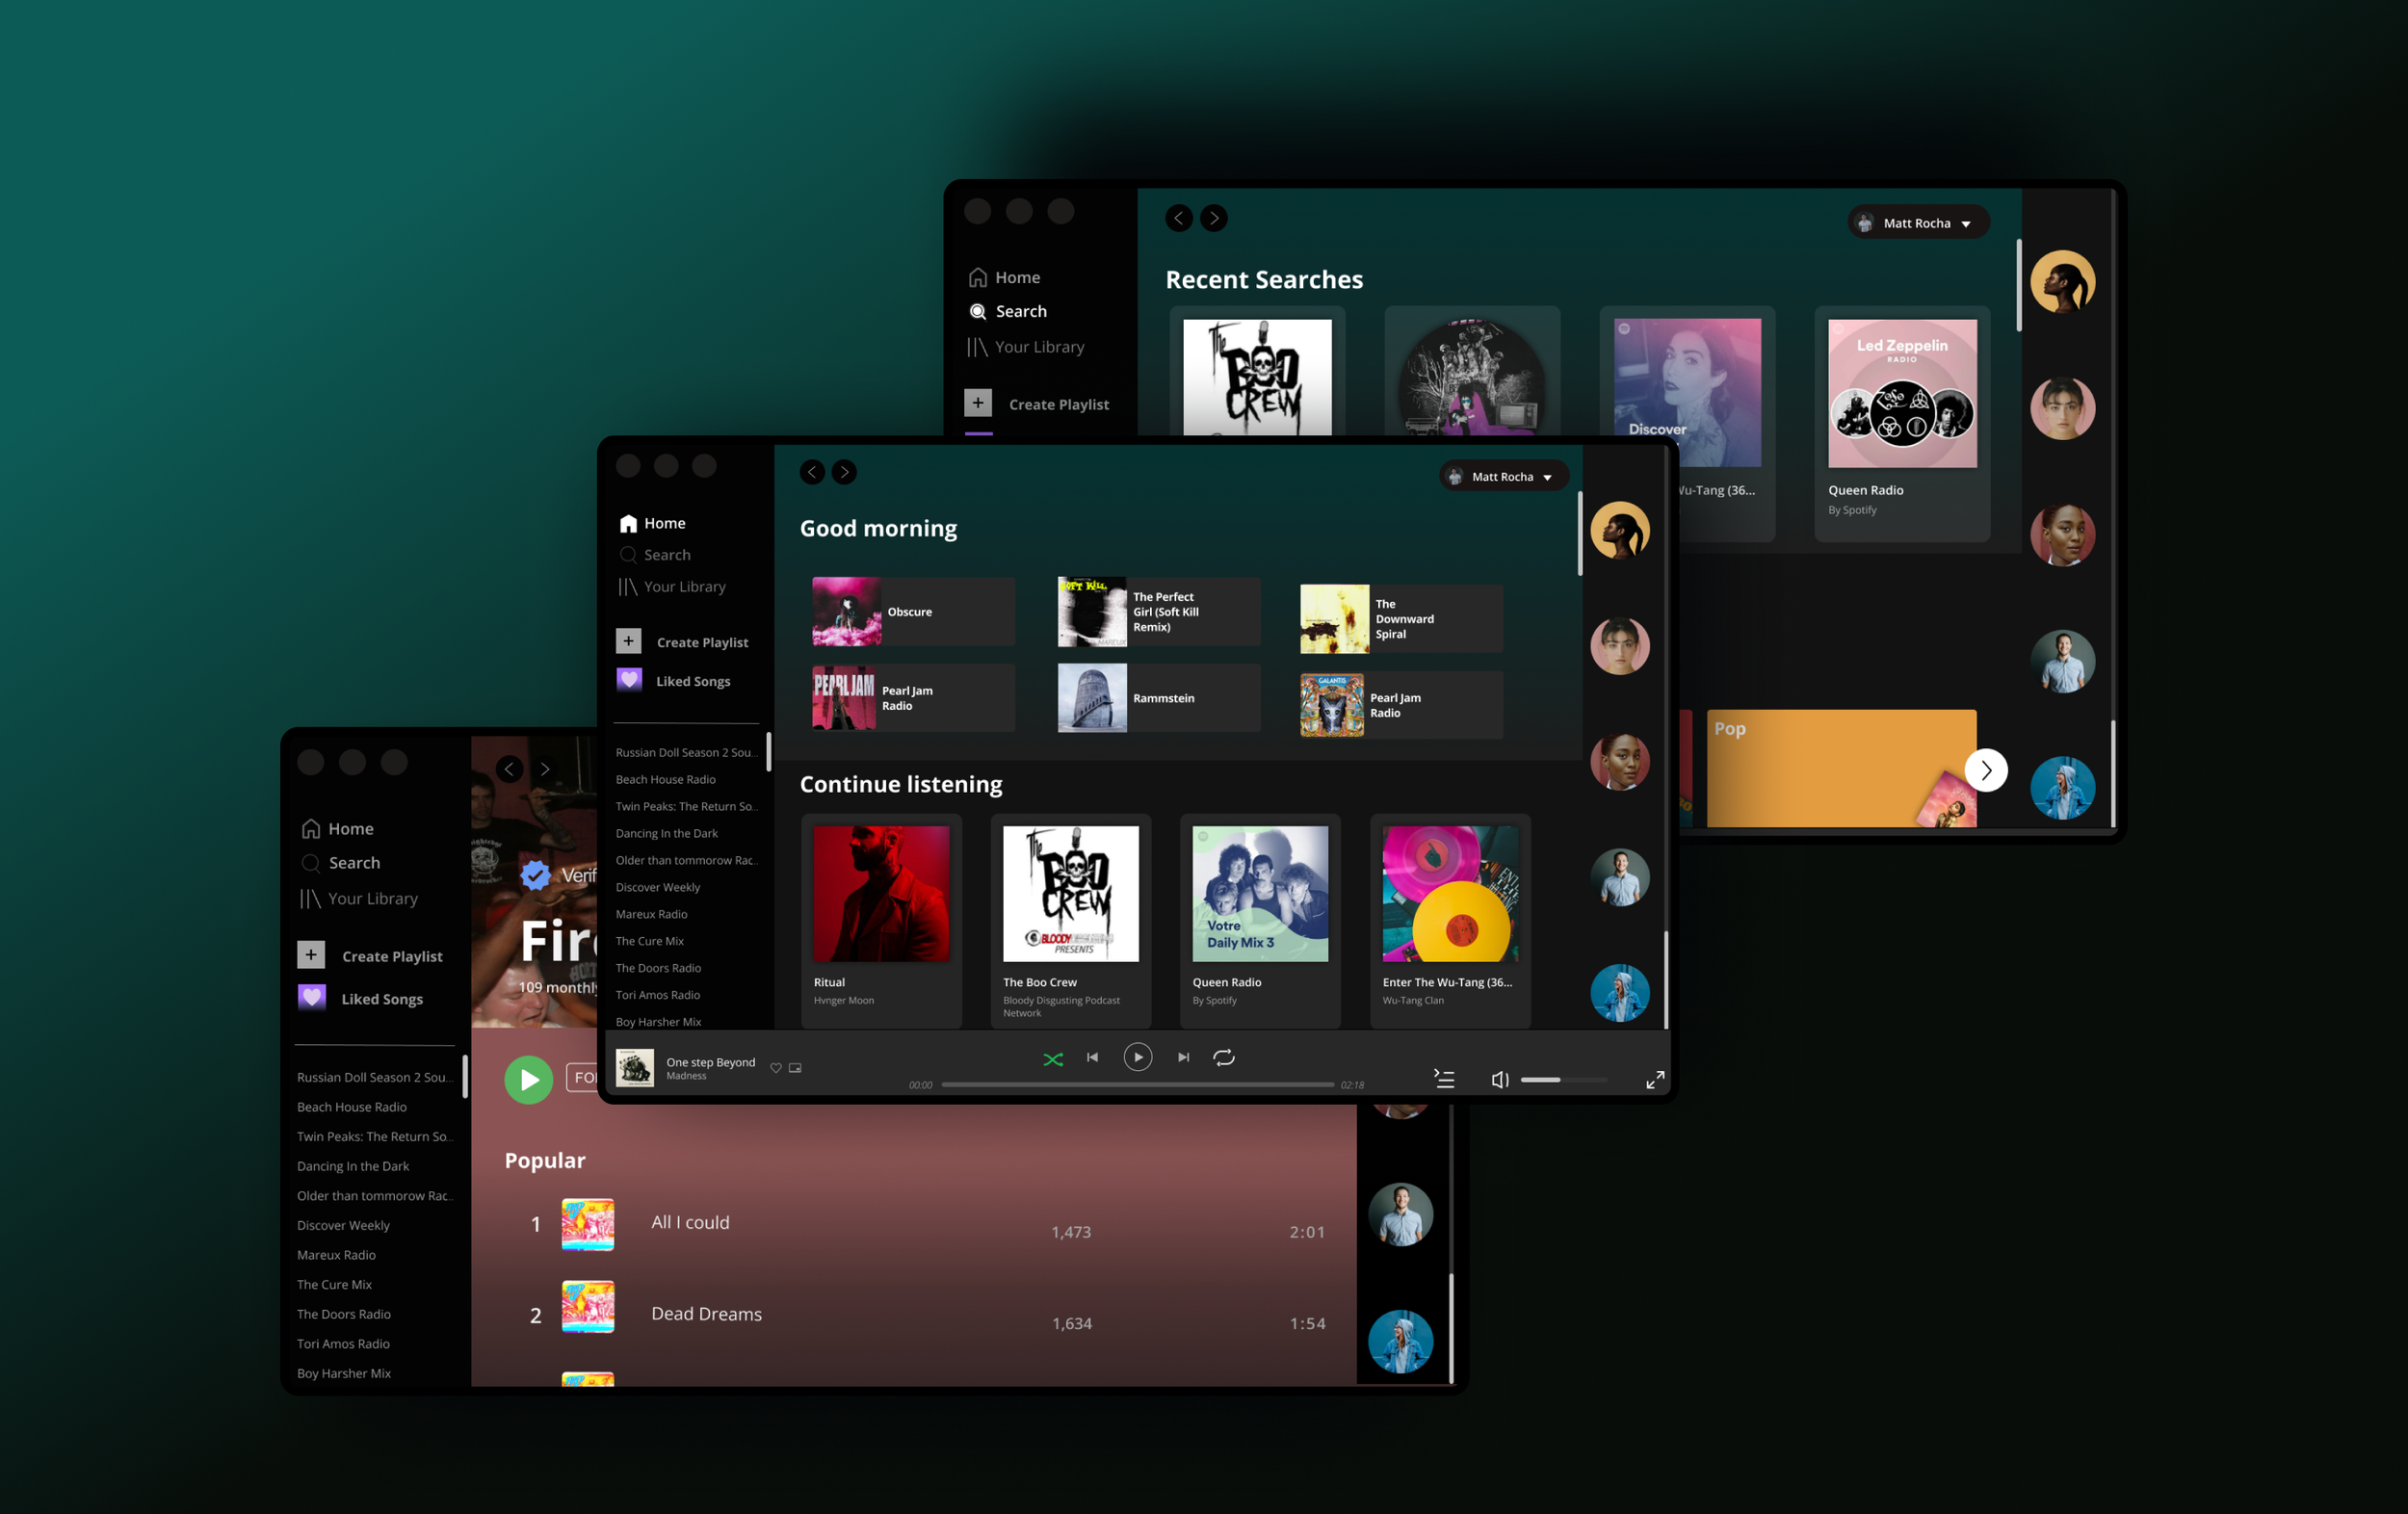This screenshot has height=1514, width=2408.
Task: Select Search in the Good morning window sidebar
Action: [x=666, y=555]
